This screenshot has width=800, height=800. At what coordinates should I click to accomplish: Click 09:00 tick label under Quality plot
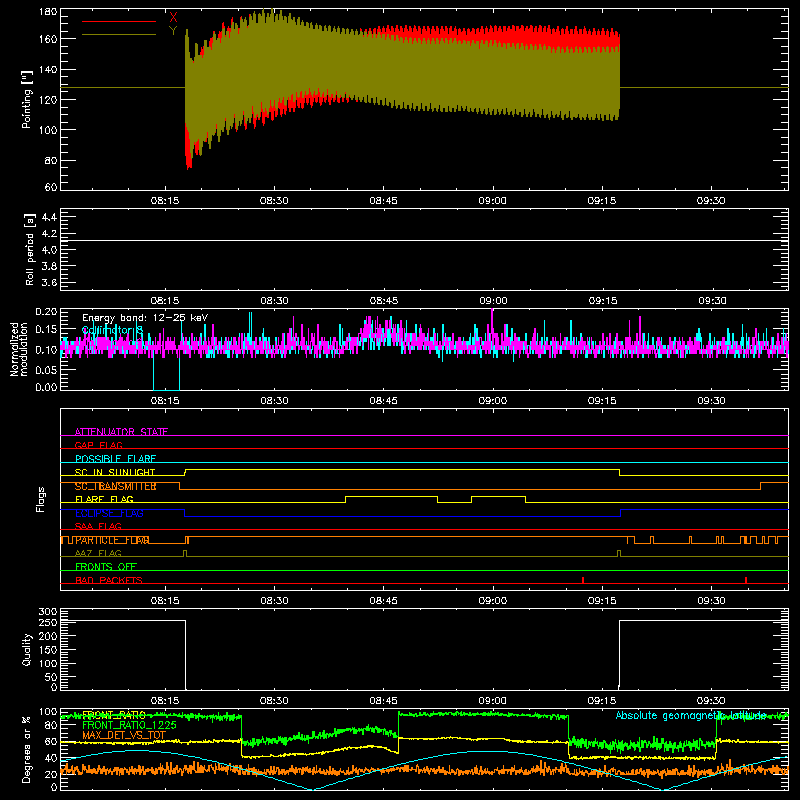click(x=493, y=701)
